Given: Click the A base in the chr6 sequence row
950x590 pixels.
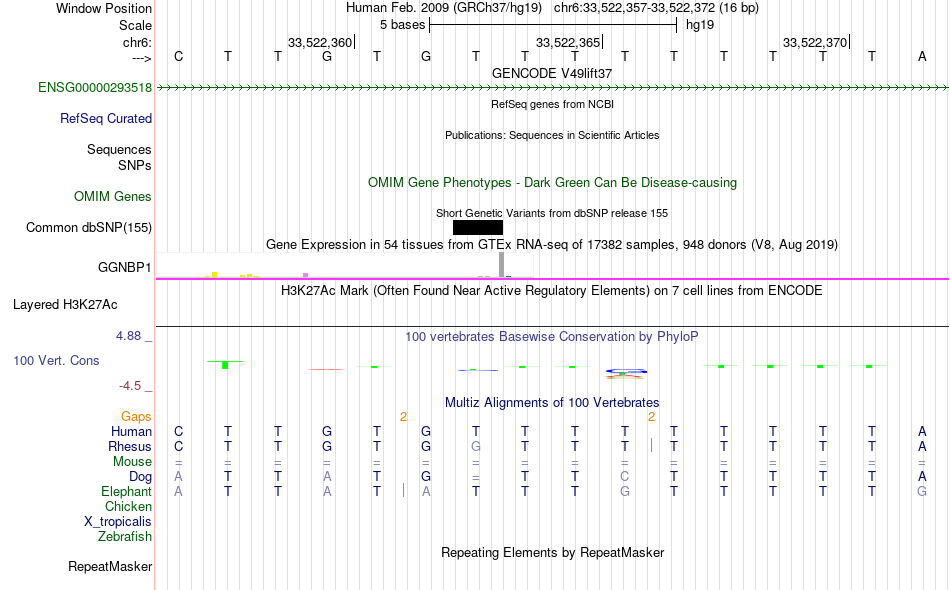Looking at the screenshot, I should [x=922, y=56].
